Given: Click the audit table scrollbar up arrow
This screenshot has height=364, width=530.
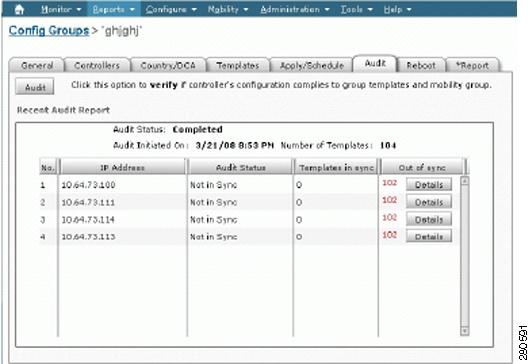Looking at the screenshot, I should coord(465,181).
